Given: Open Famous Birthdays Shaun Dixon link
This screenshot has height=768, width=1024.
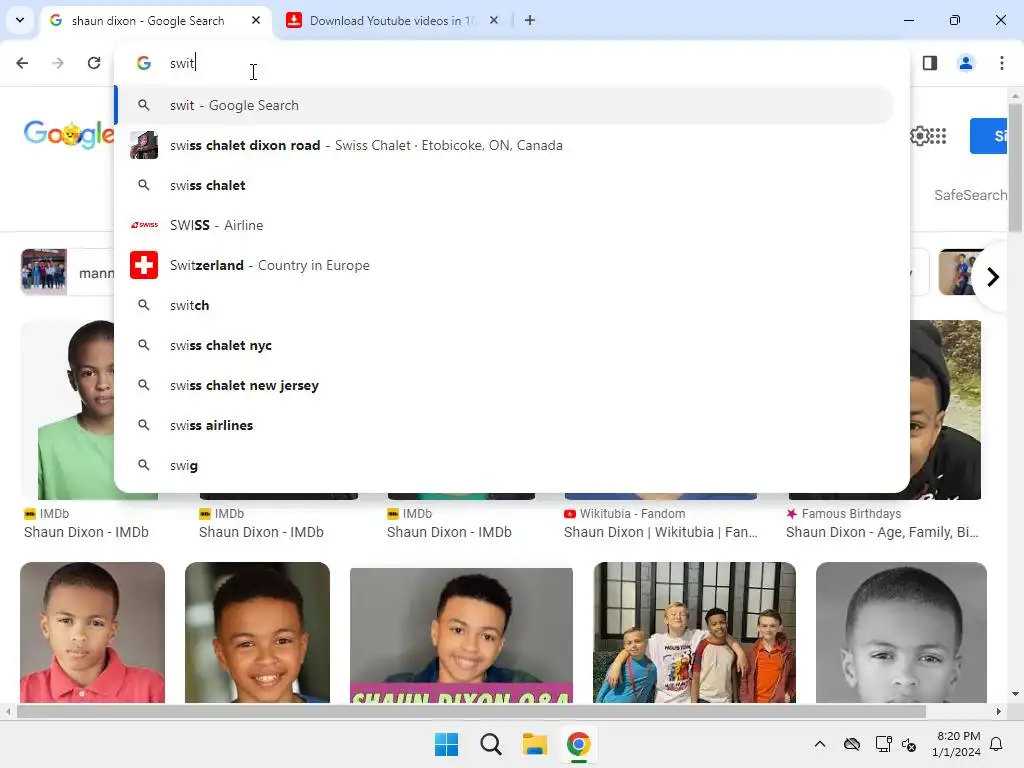Looking at the screenshot, I should [x=882, y=532].
